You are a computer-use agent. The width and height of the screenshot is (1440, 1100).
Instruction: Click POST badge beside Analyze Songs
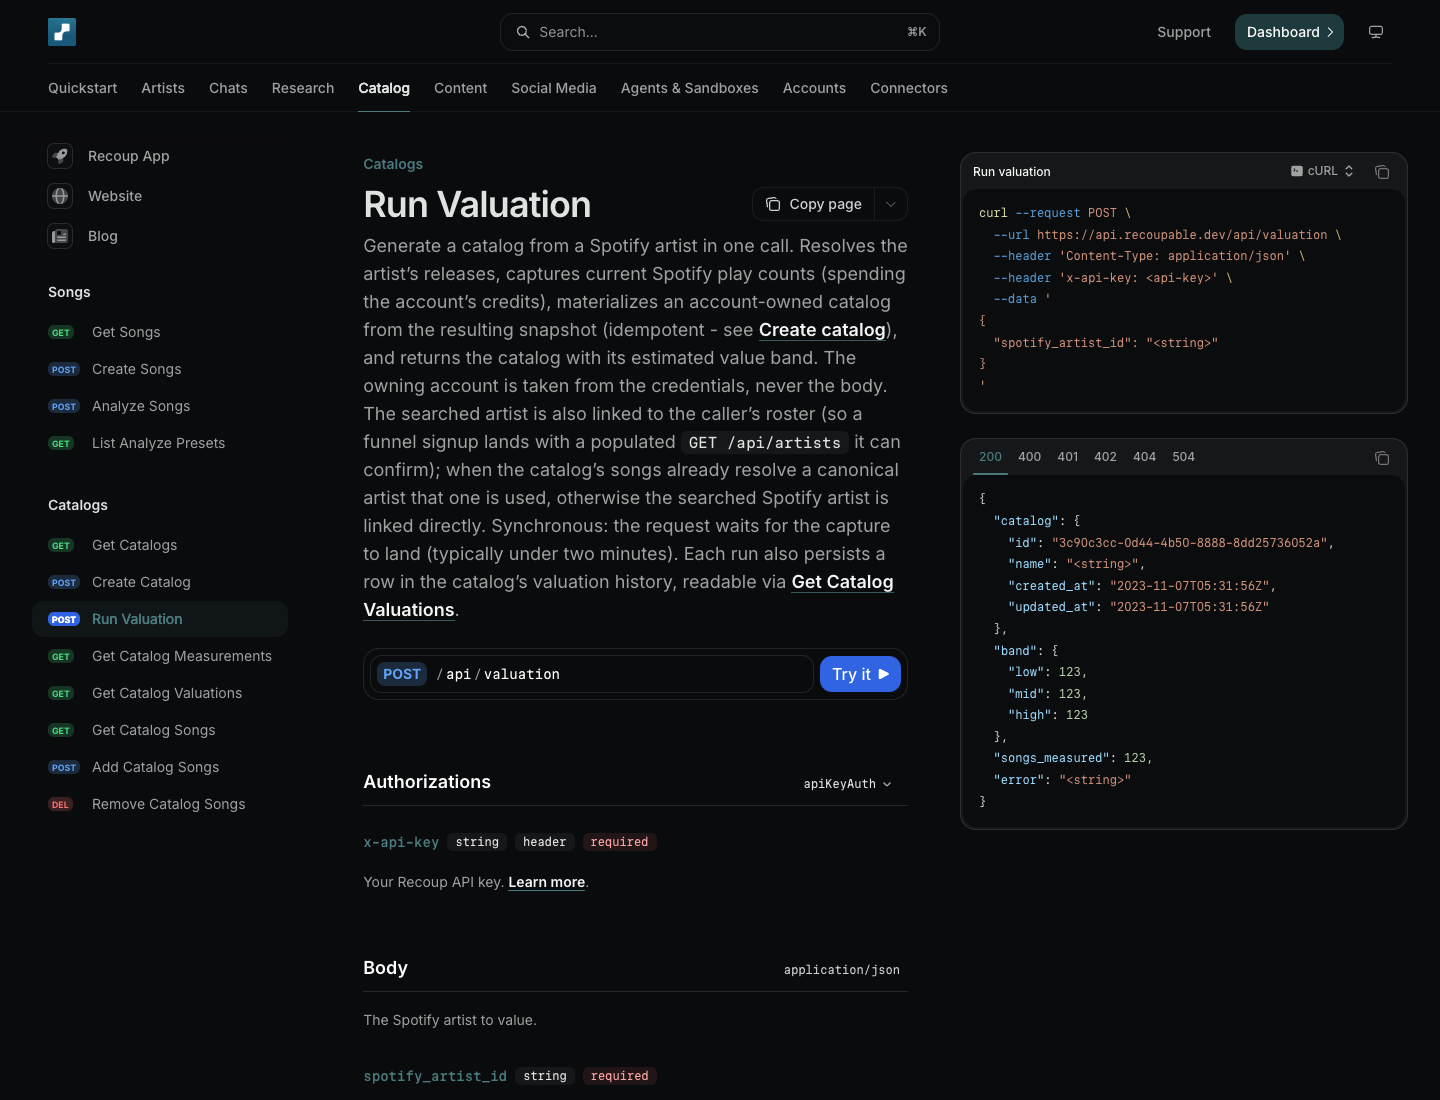[64, 407]
